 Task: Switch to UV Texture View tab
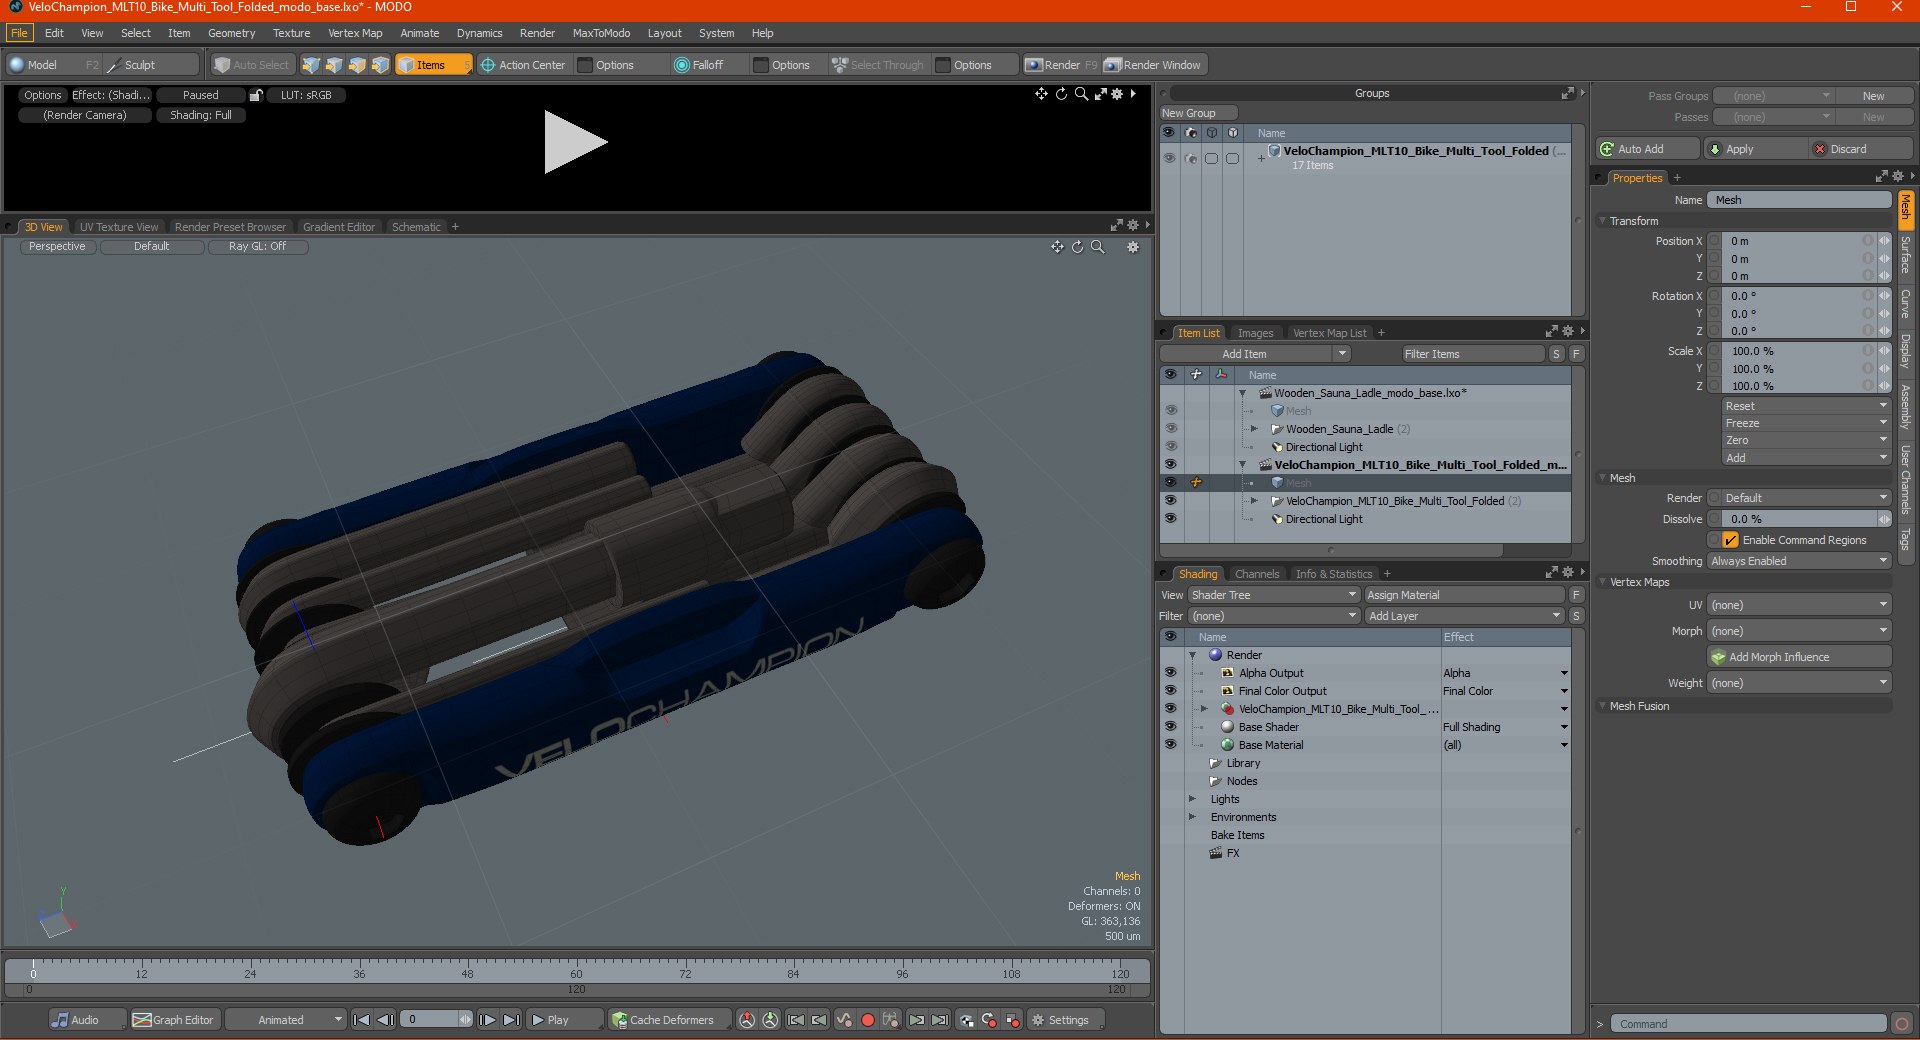pyautogui.click(x=119, y=227)
